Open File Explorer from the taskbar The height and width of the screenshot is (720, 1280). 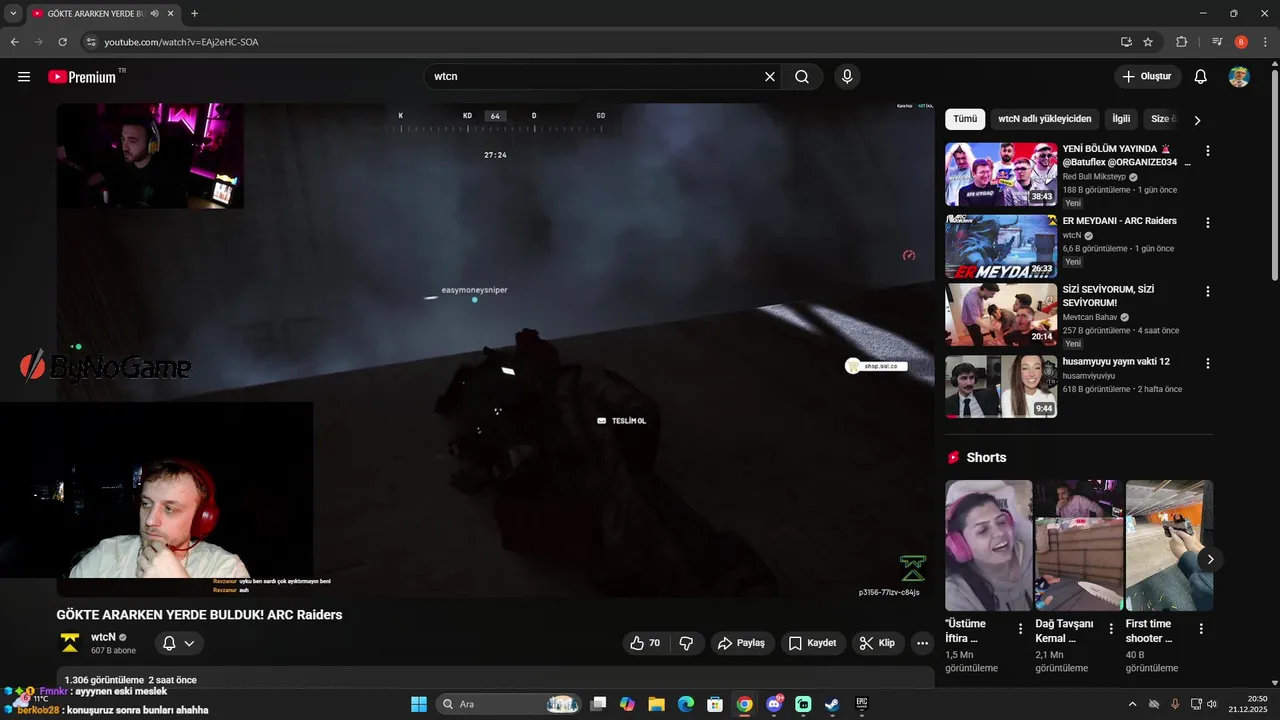(656, 704)
